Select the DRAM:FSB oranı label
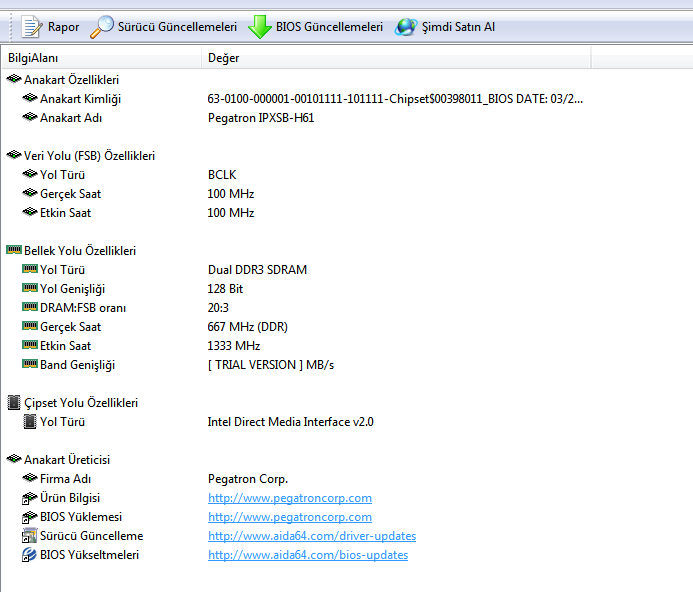 click(83, 308)
